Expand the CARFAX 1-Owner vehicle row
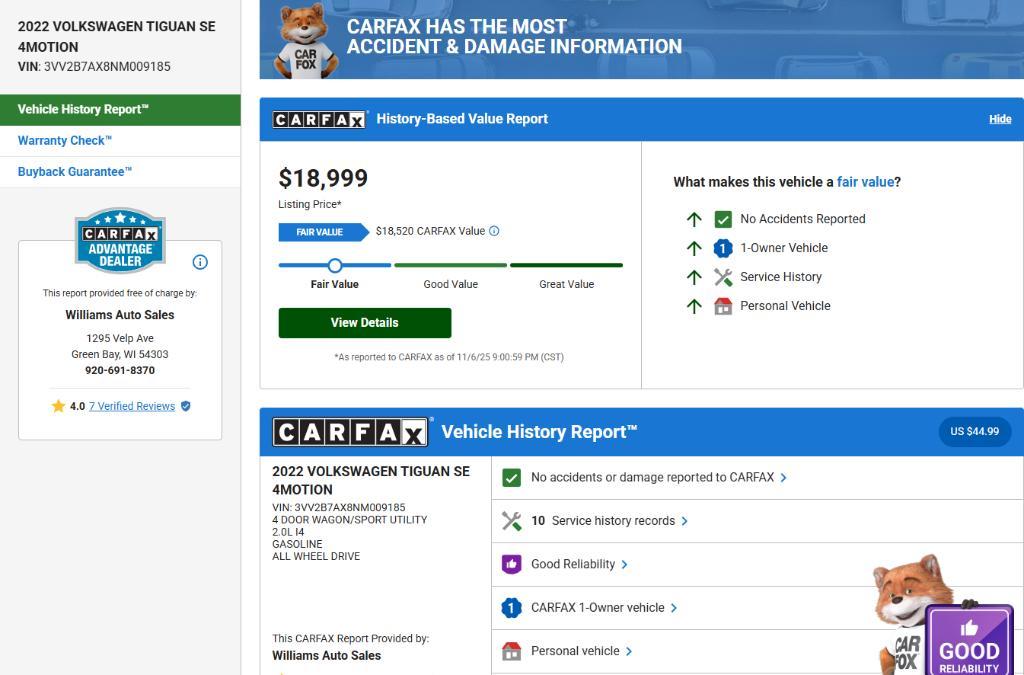 pyautogui.click(x=674, y=608)
